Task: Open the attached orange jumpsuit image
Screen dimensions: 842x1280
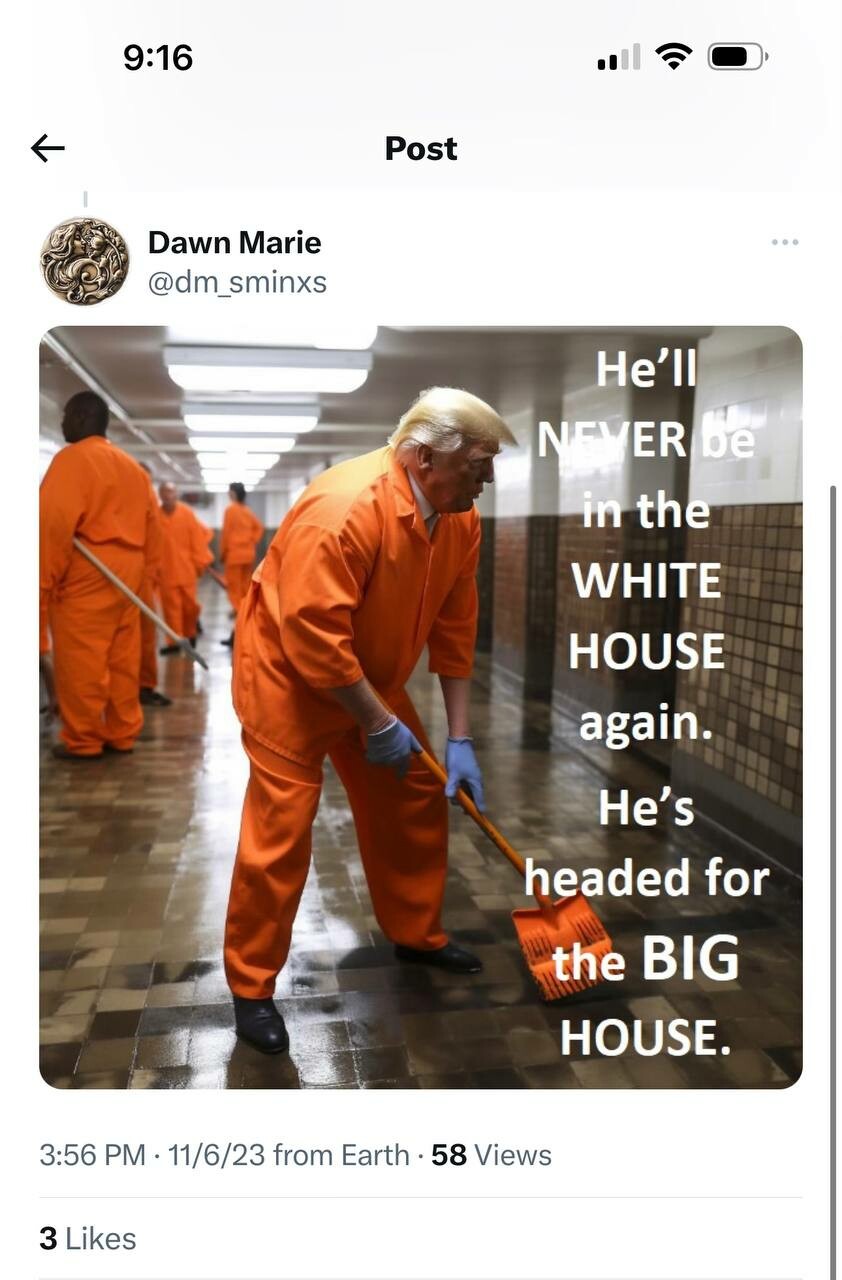Action: [421, 707]
